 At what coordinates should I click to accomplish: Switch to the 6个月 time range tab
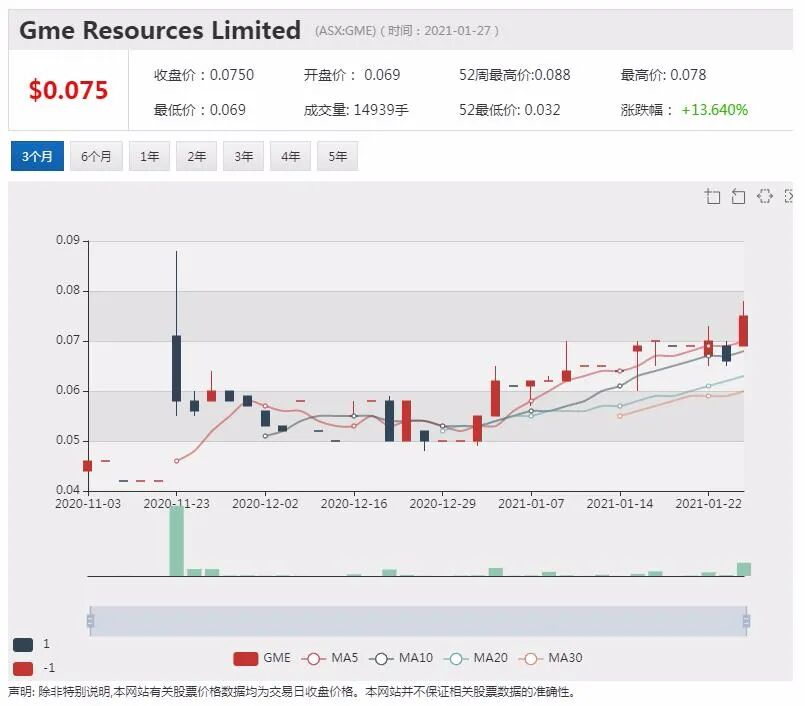coord(96,156)
